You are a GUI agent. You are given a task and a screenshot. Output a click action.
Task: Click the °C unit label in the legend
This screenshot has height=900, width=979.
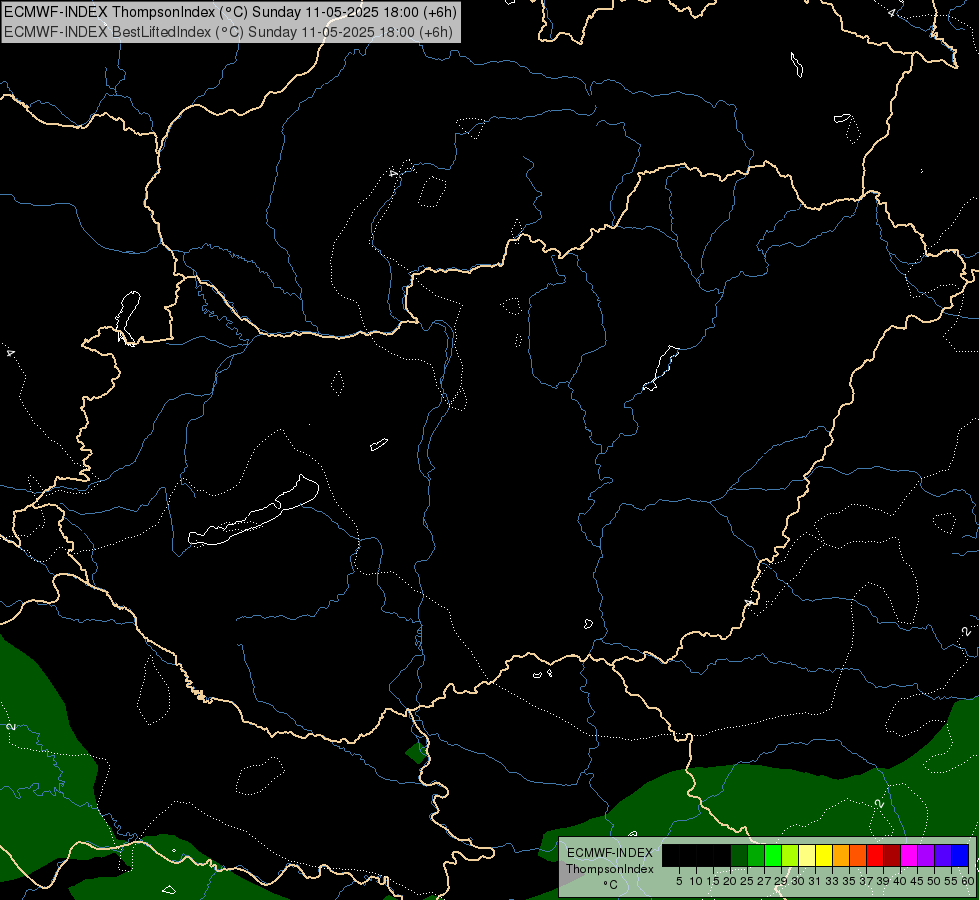[610, 885]
